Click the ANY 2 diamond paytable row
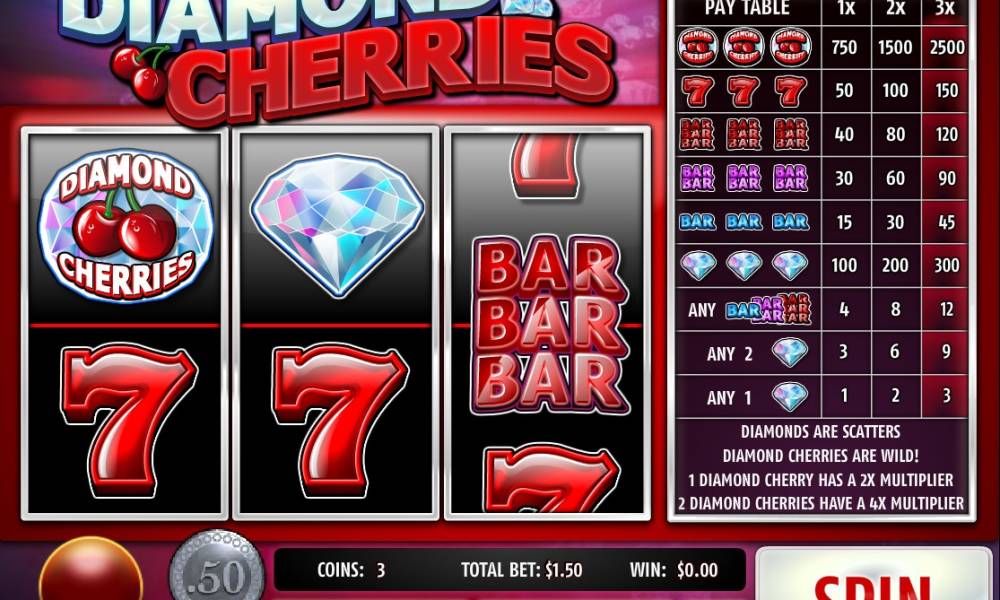This screenshot has width=1000, height=600. [x=821, y=353]
